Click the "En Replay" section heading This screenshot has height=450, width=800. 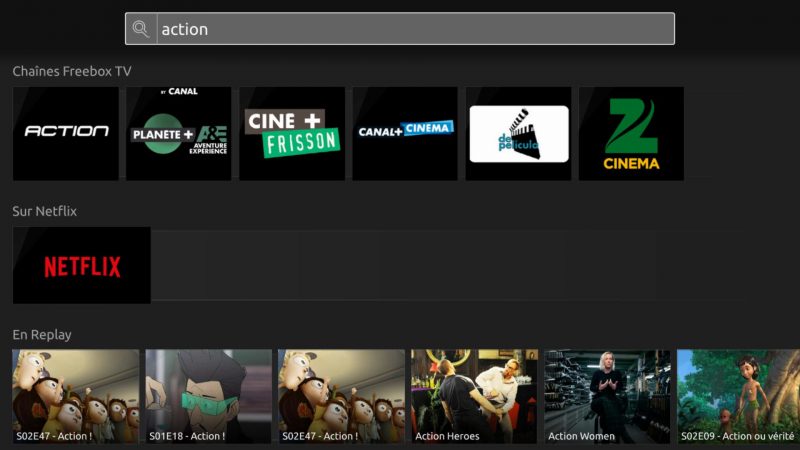[42, 335]
